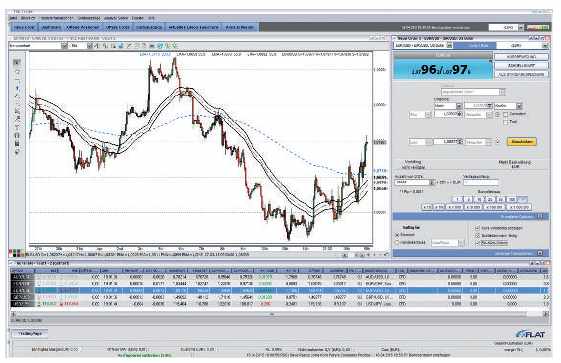The image size is (561, 363).
Task: Select the highlighted blue row in quotes table
Action: click(x=279, y=290)
